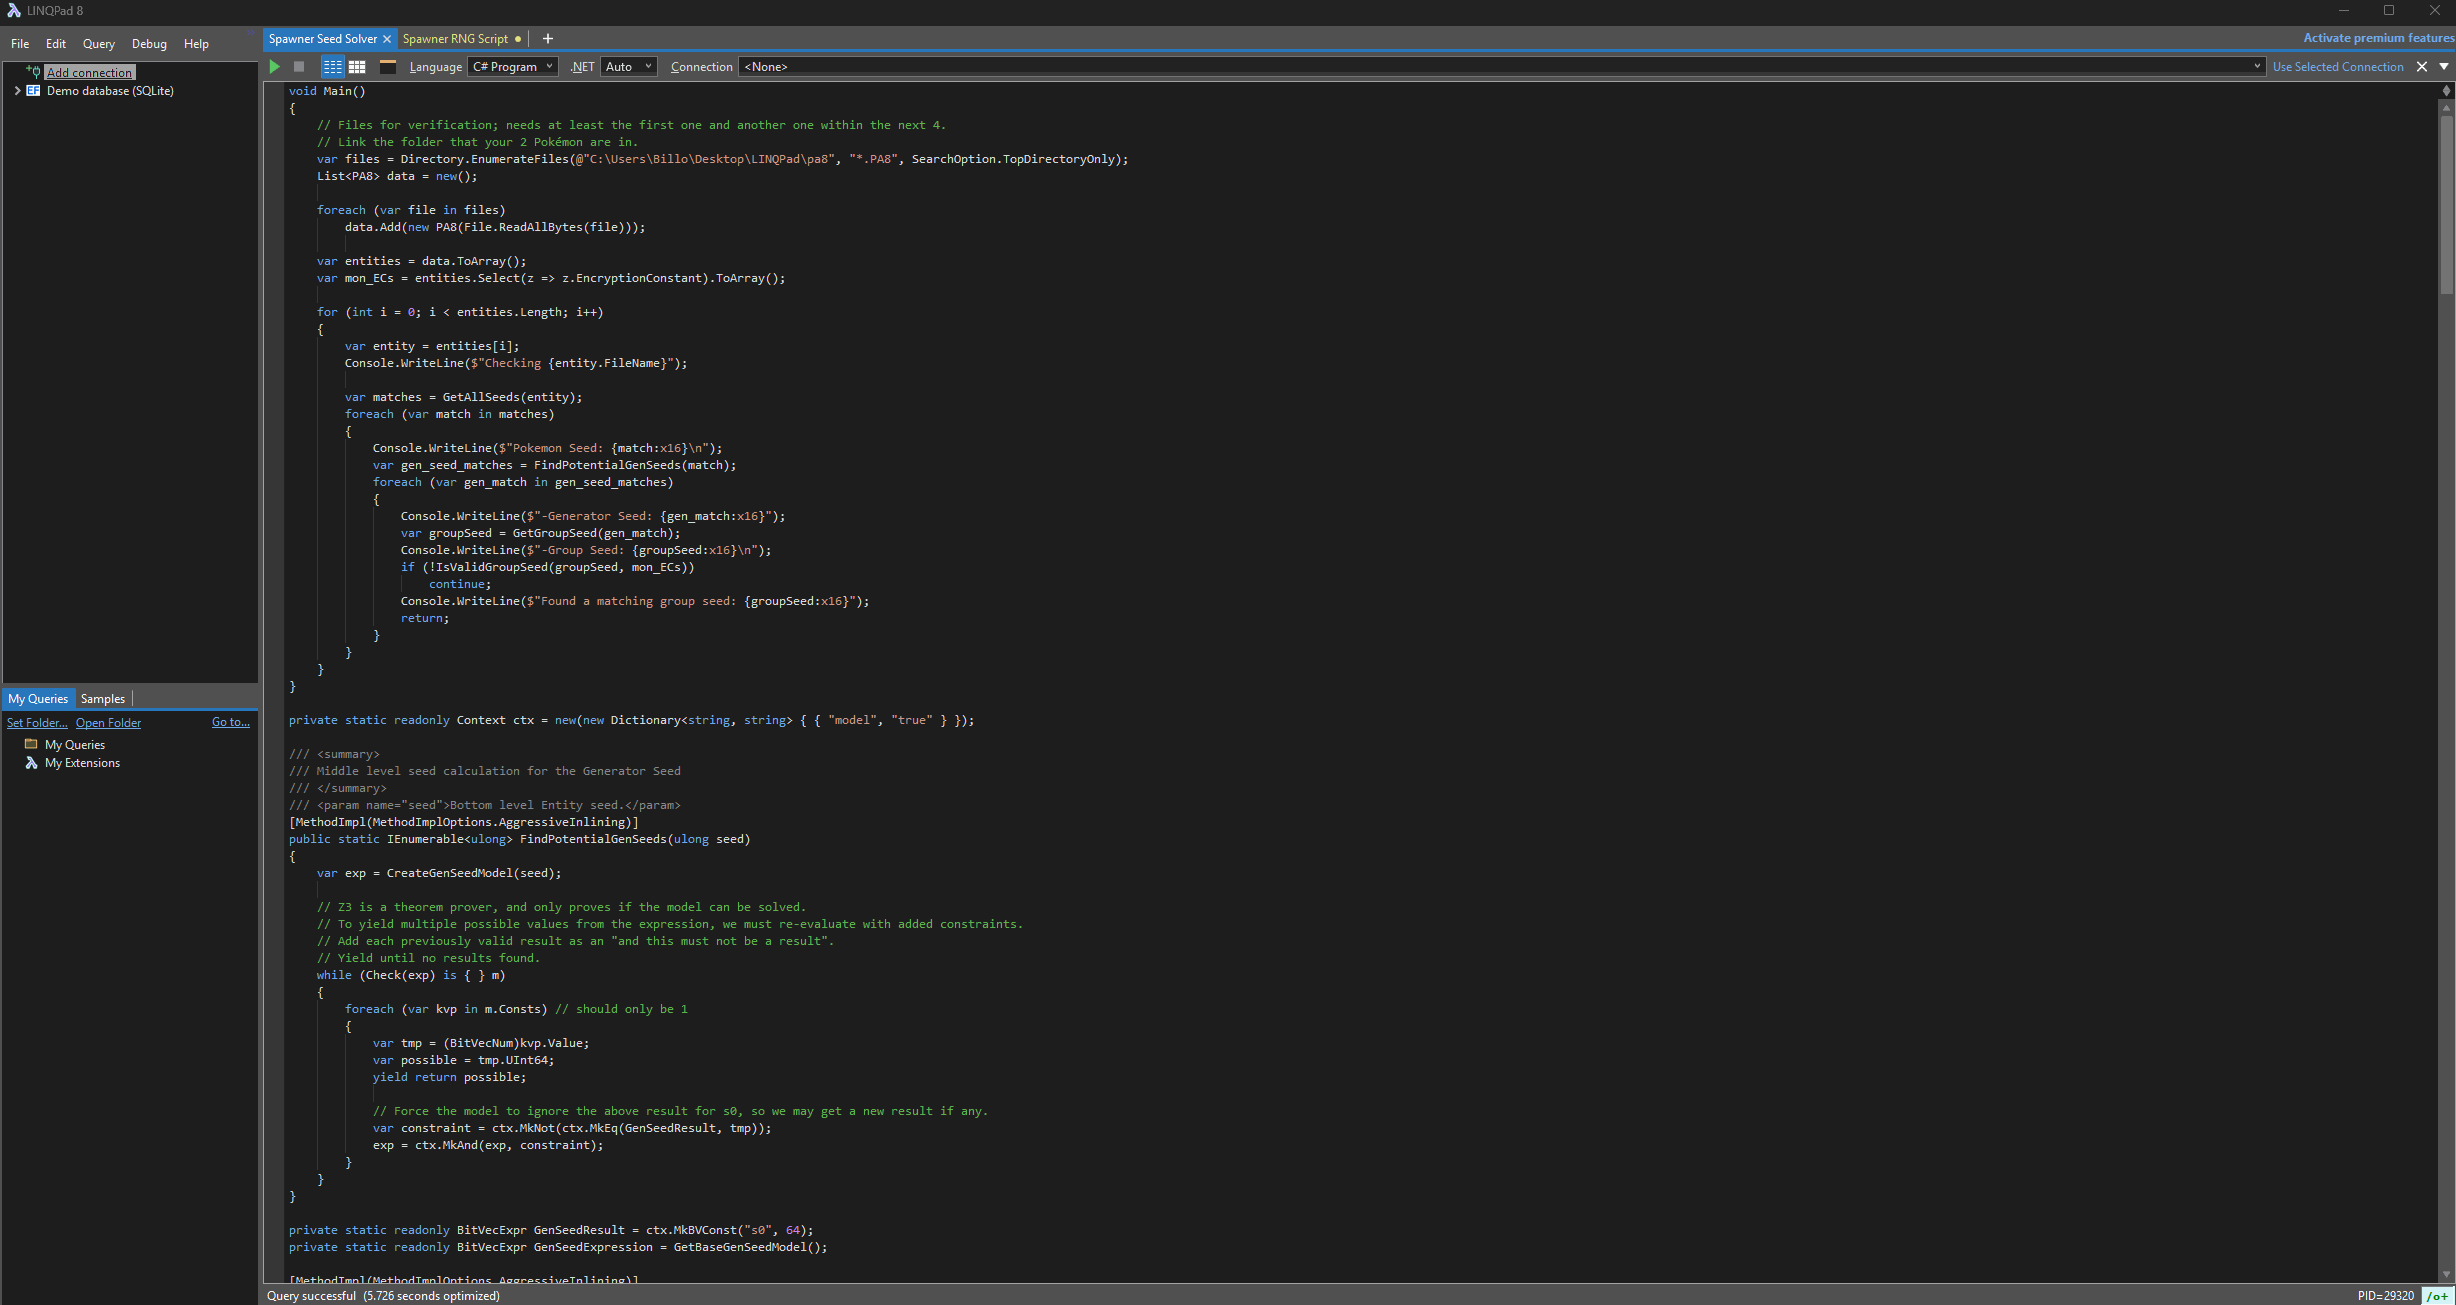Viewport: 2456px width, 1305px height.
Task: Run the query with the green play button
Action: coord(275,67)
